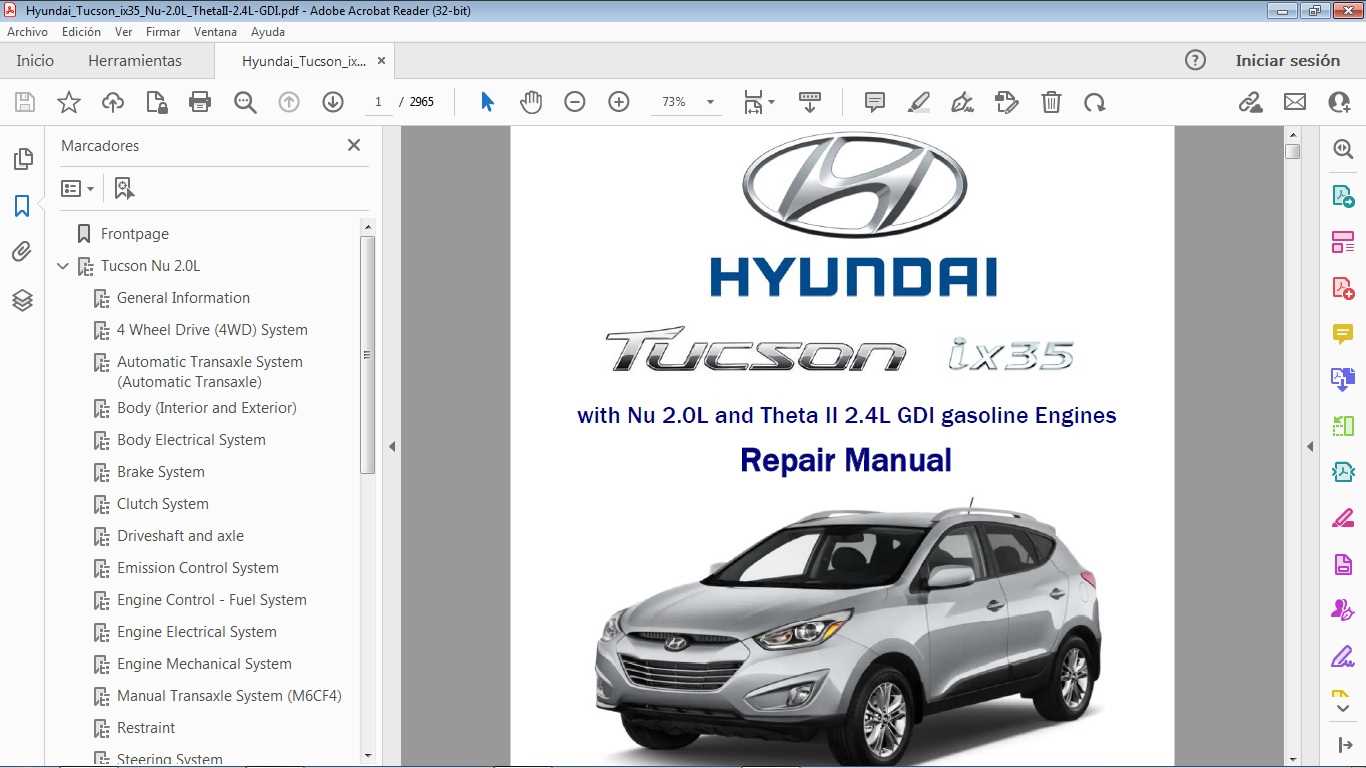Screen dimensions: 1366x768
Task: Zoom out with minus icon
Action: pyautogui.click(x=575, y=102)
